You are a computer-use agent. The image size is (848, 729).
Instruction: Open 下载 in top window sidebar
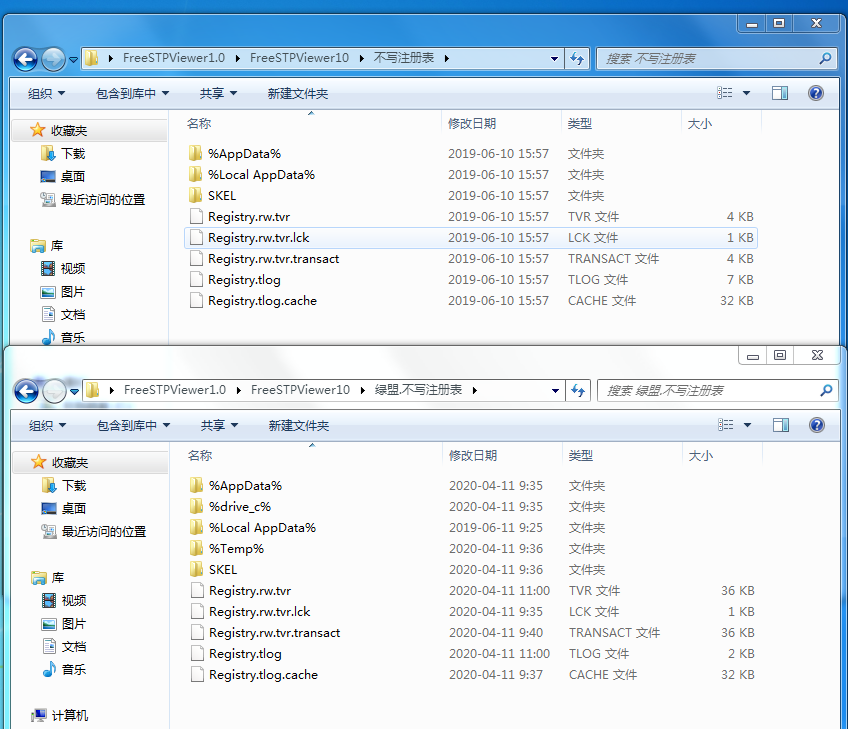click(x=63, y=154)
